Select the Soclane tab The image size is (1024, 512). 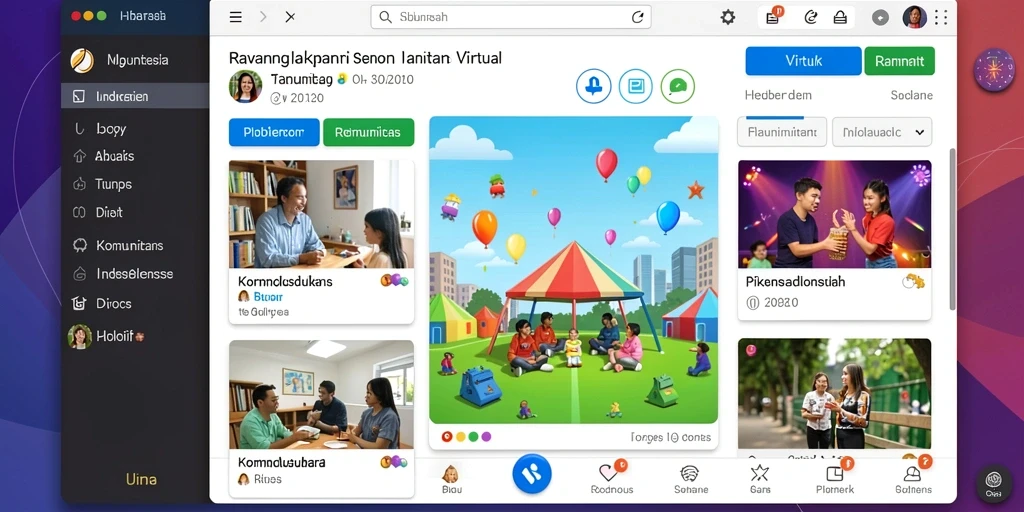[912, 95]
